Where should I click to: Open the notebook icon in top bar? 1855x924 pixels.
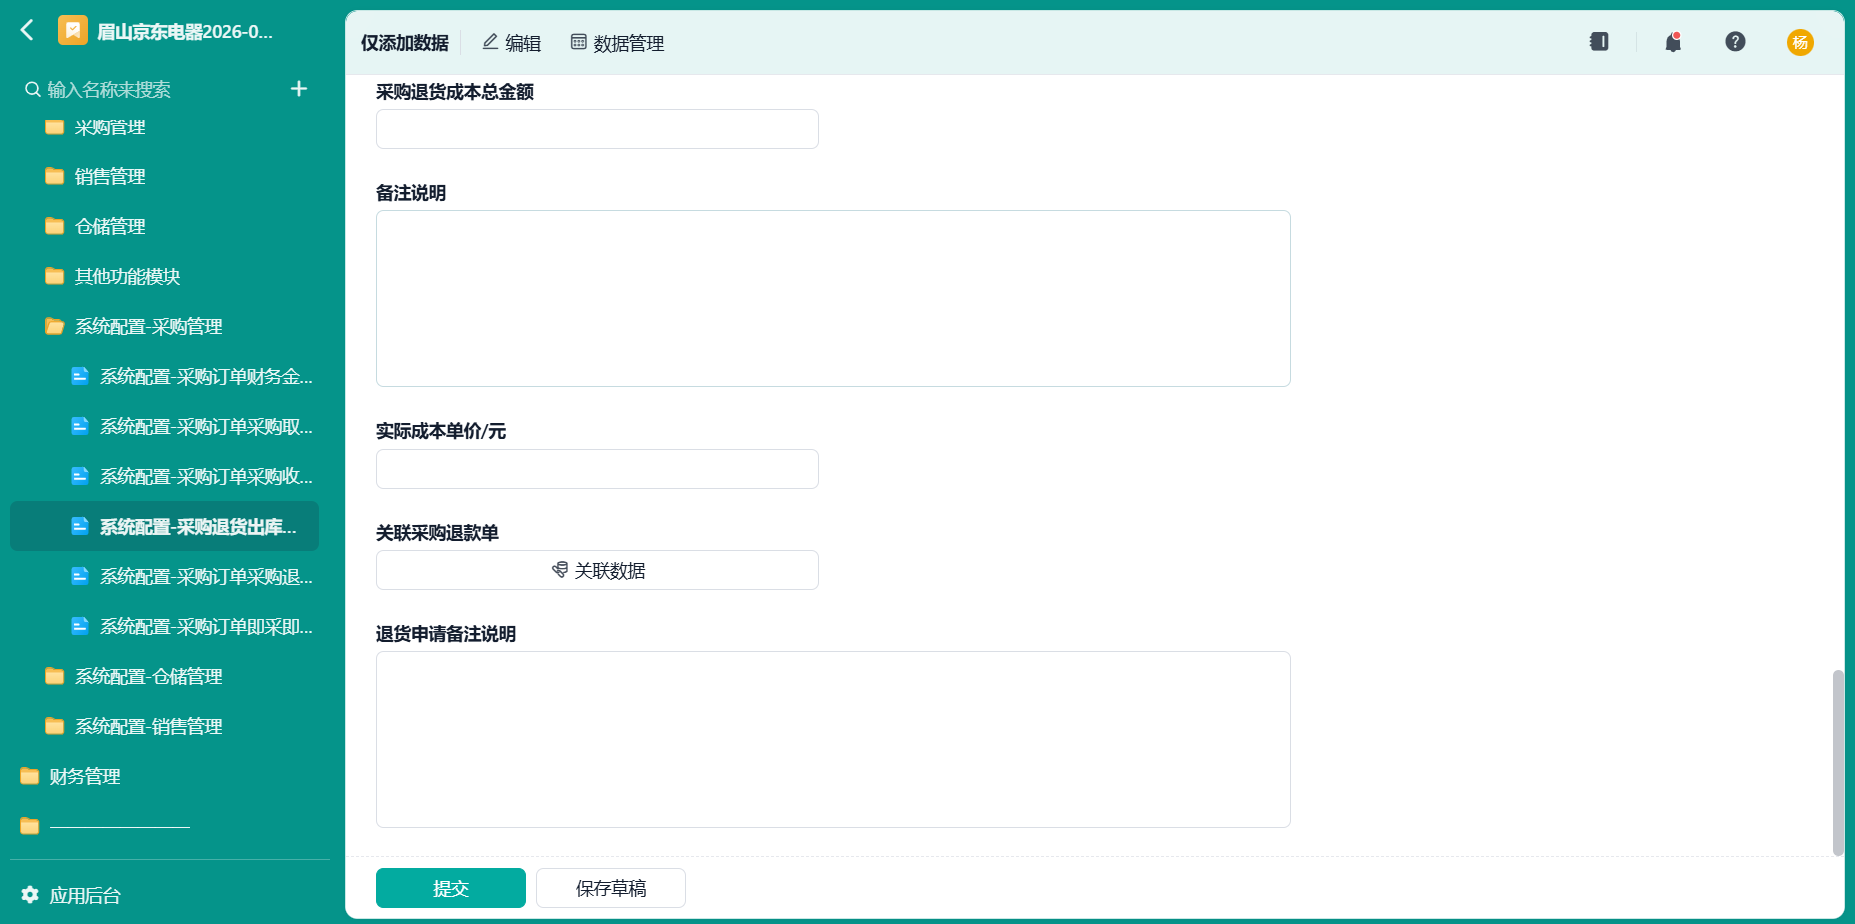point(1599,42)
